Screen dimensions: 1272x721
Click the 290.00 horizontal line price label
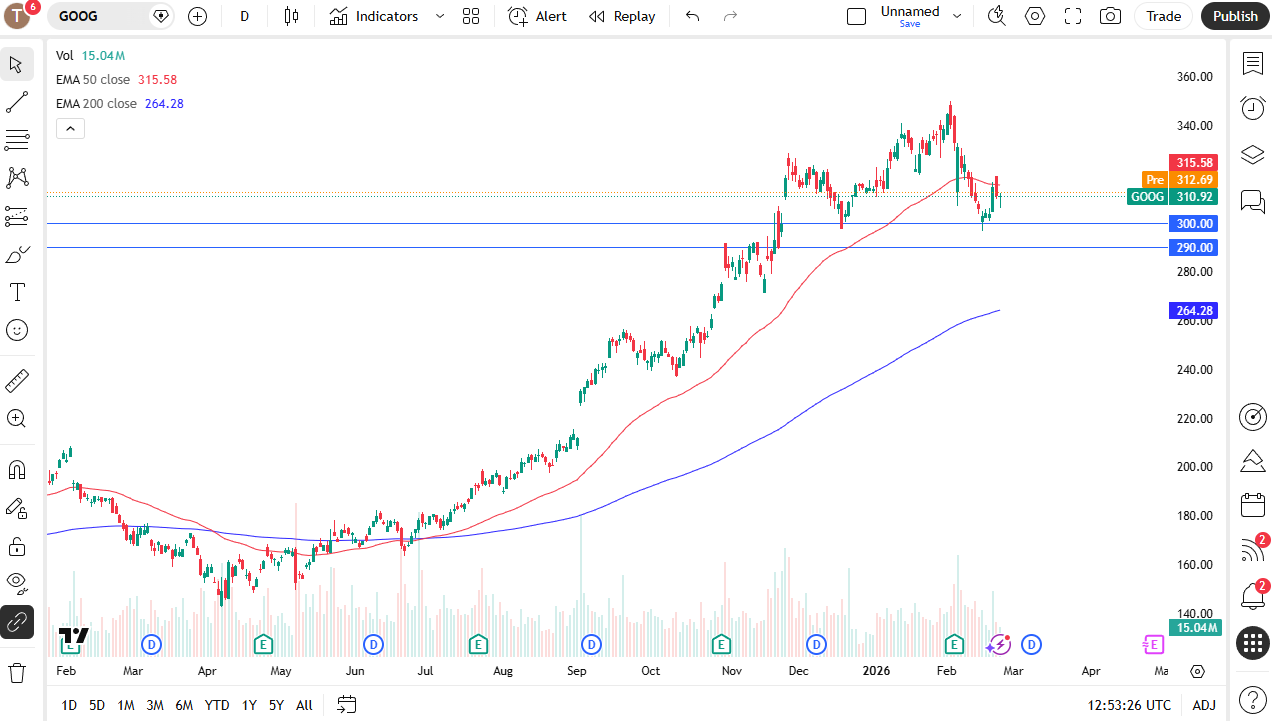(1193, 248)
